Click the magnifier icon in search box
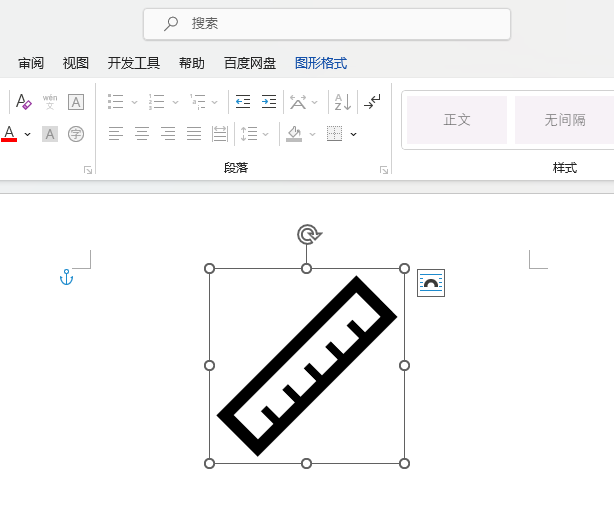This screenshot has height=526, width=614. point(171,23)
